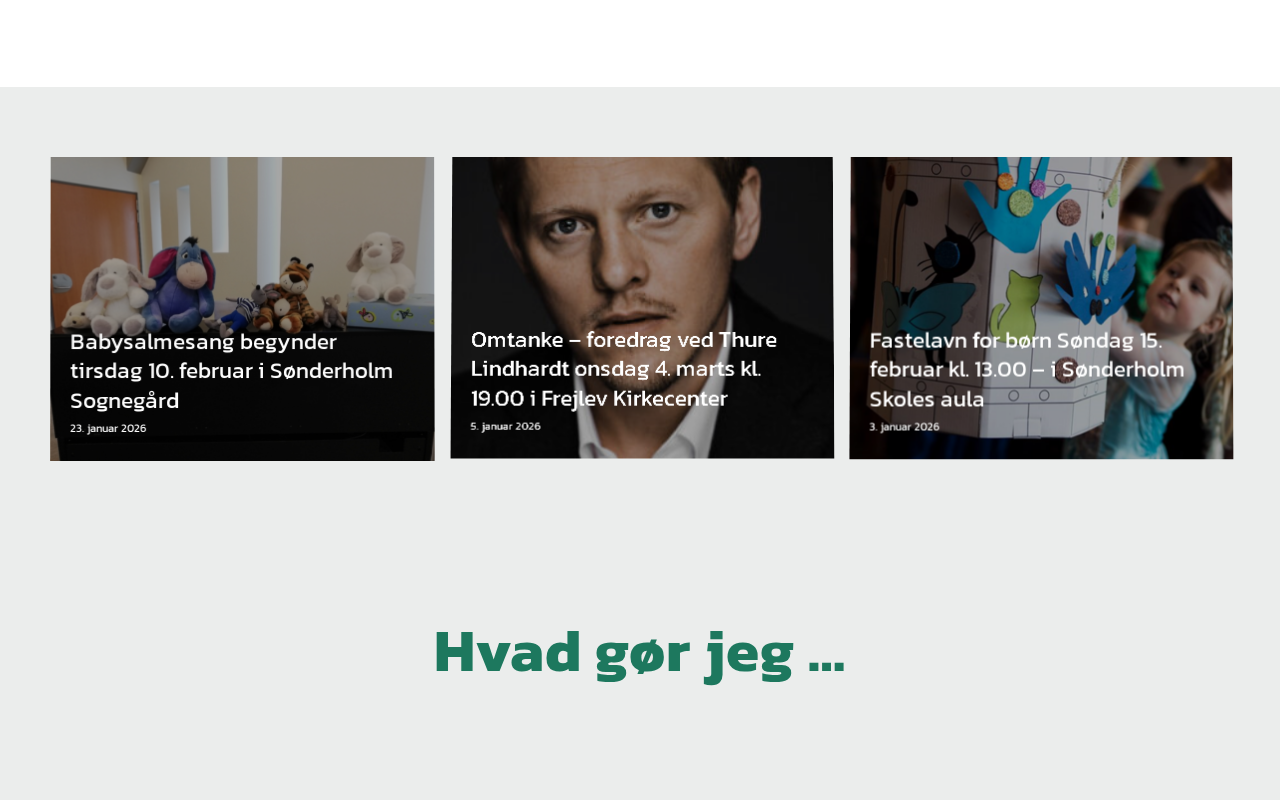The width and height of the screenshot is (1280, 800).
Task: Open the Fastelavn for børn article
Action: [x=1026, y=370]
